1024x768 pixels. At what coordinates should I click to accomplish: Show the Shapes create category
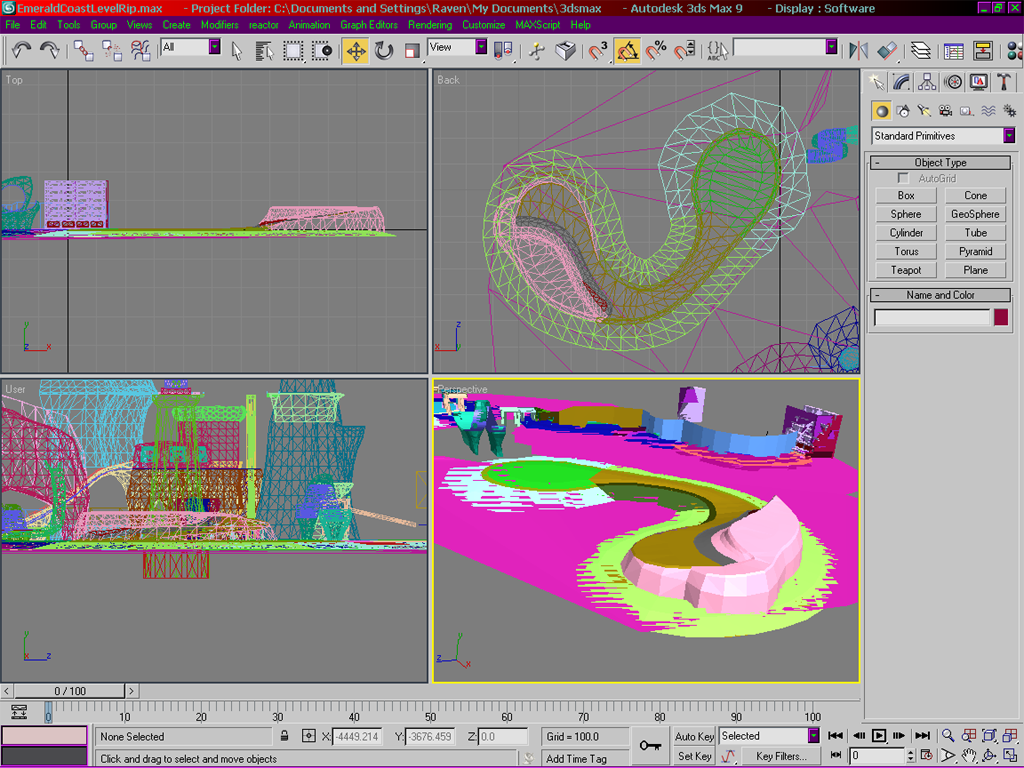click(x=903, y=111)
